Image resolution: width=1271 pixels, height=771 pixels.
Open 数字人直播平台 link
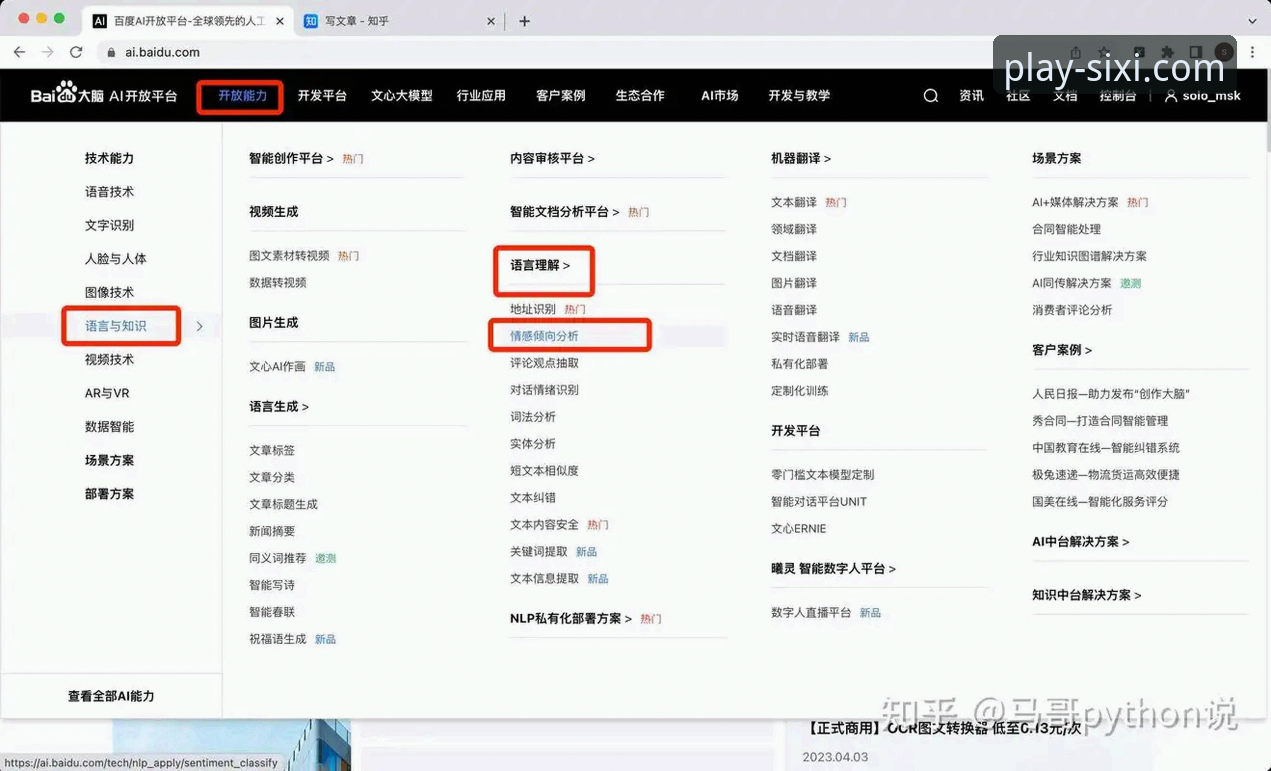pyautogui.click(x=811, y=613)
